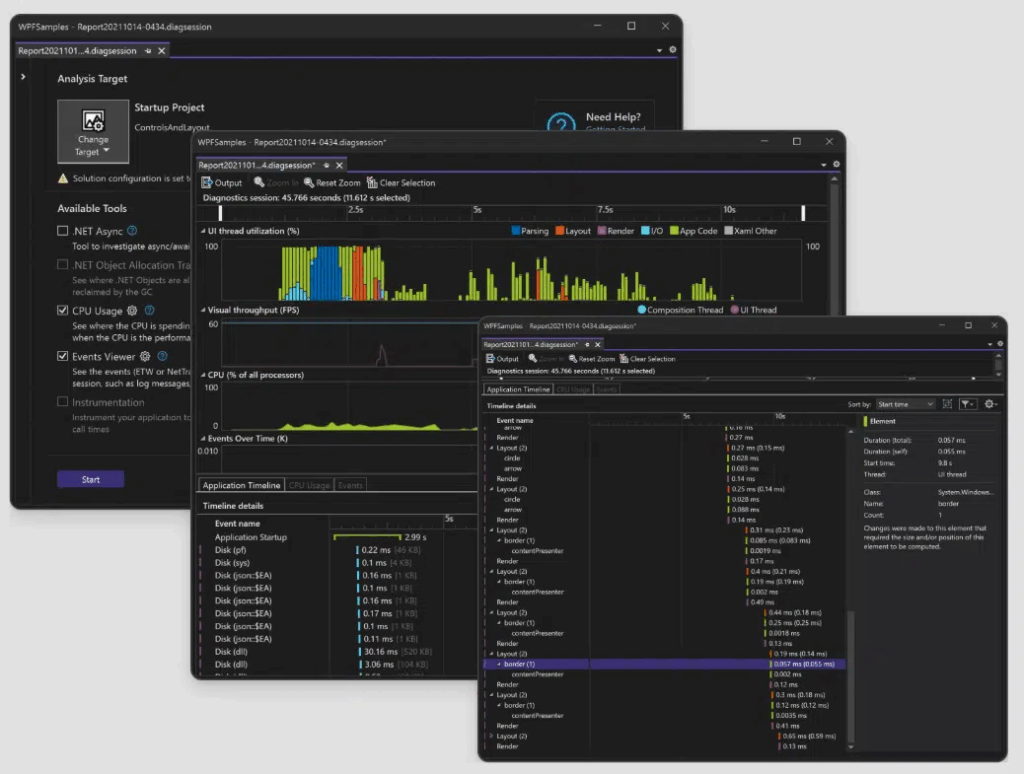Open the Sort by Start time dropdown
This screenshot has height=774, width=1024.
(x=904, y=404)
